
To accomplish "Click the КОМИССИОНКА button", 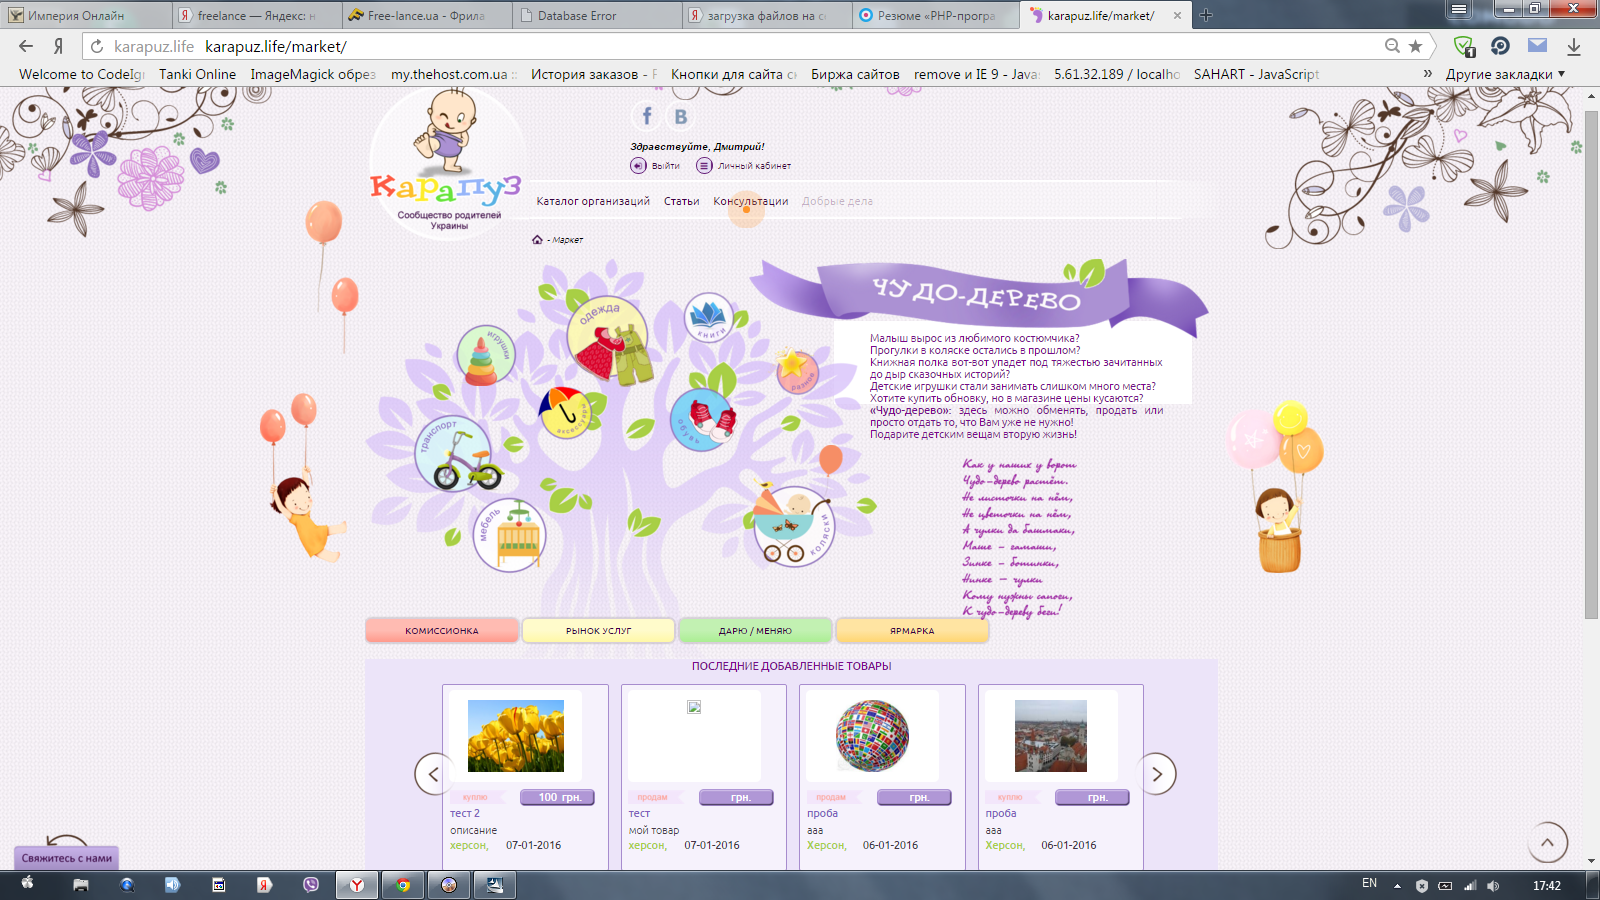I will click(x=442, y=630).
